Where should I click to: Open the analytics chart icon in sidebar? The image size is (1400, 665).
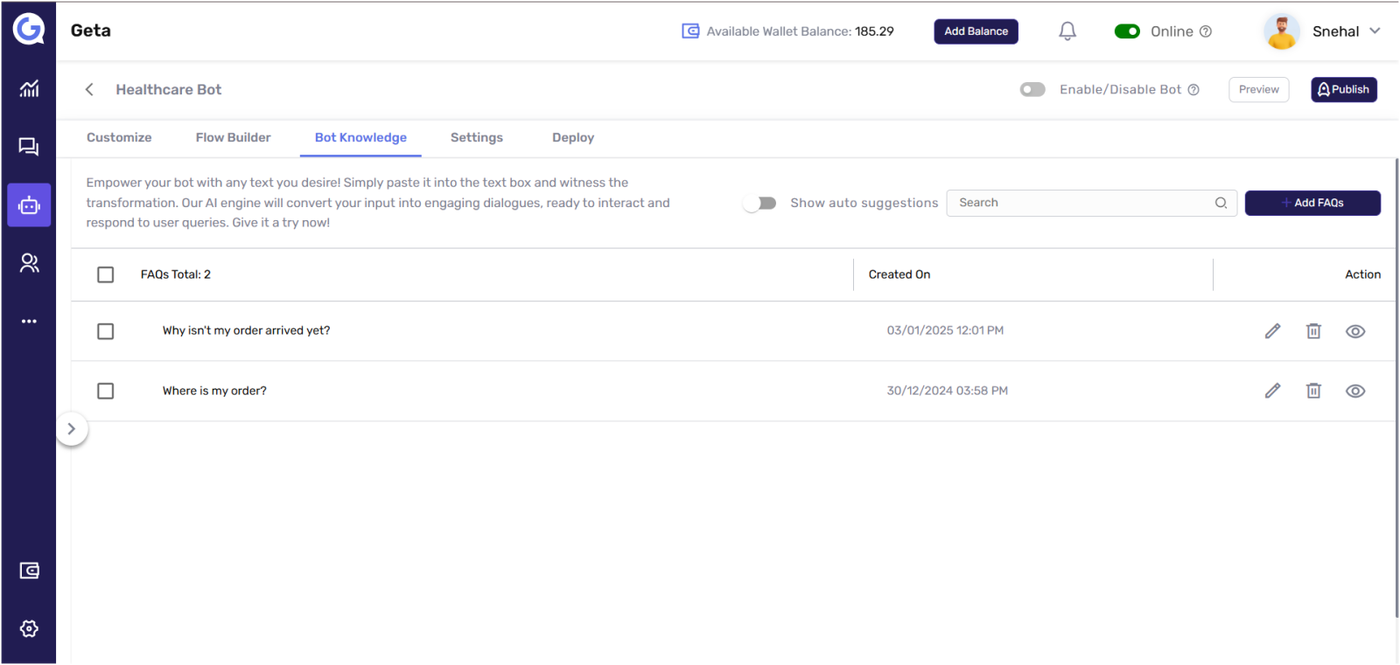point(29,89)
